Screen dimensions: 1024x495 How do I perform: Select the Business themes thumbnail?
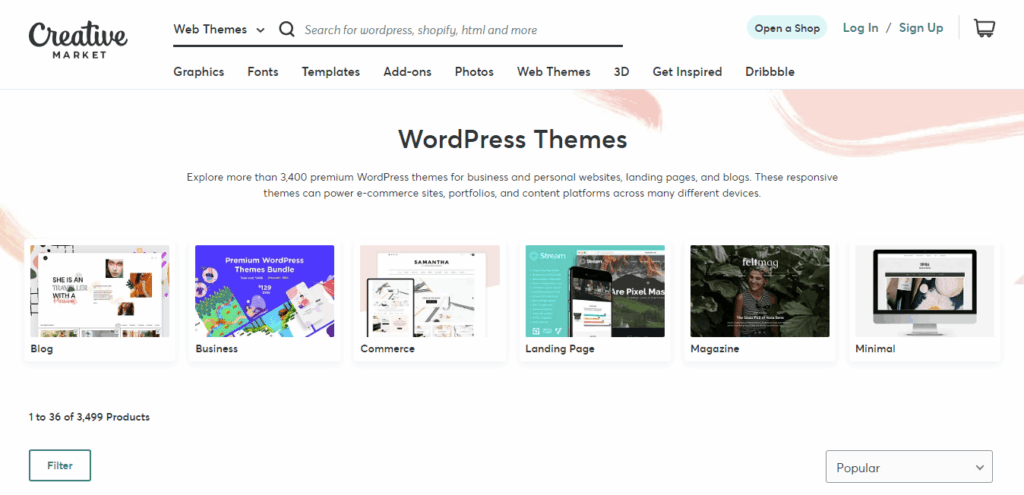point(265,291)
